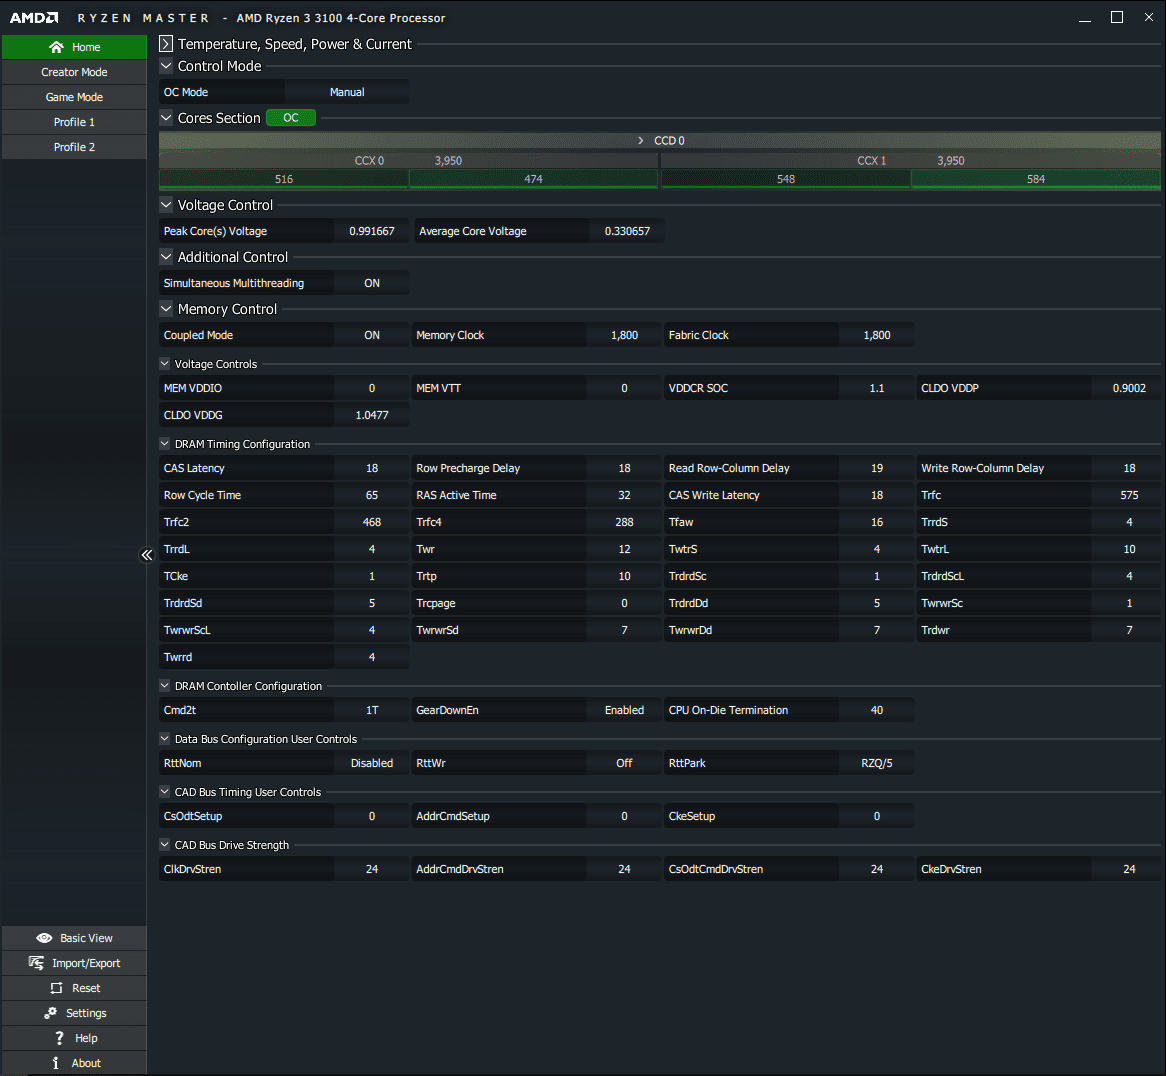Click CAS Latency value 18
Image resolution: width=1166 pixels, height=1076 pixels.
pos(372,468)
